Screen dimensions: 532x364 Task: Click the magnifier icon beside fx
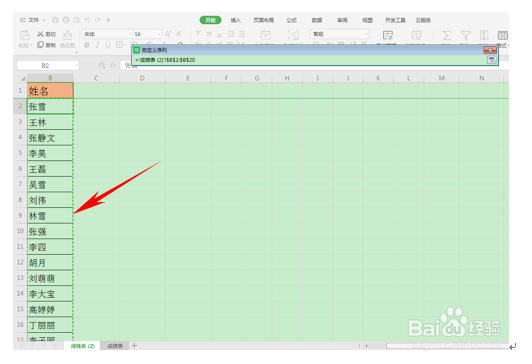(101, 65)
